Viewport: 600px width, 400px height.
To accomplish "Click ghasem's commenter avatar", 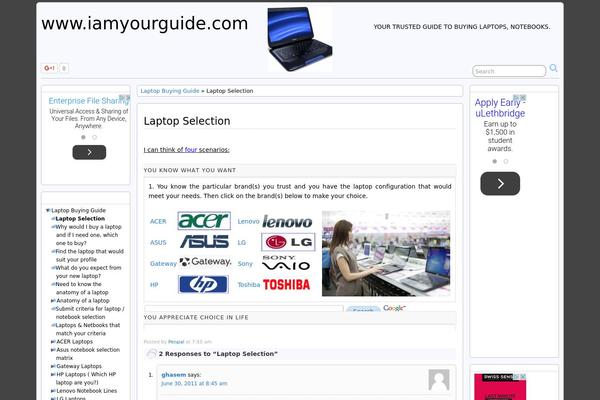I will pos(439,380).
